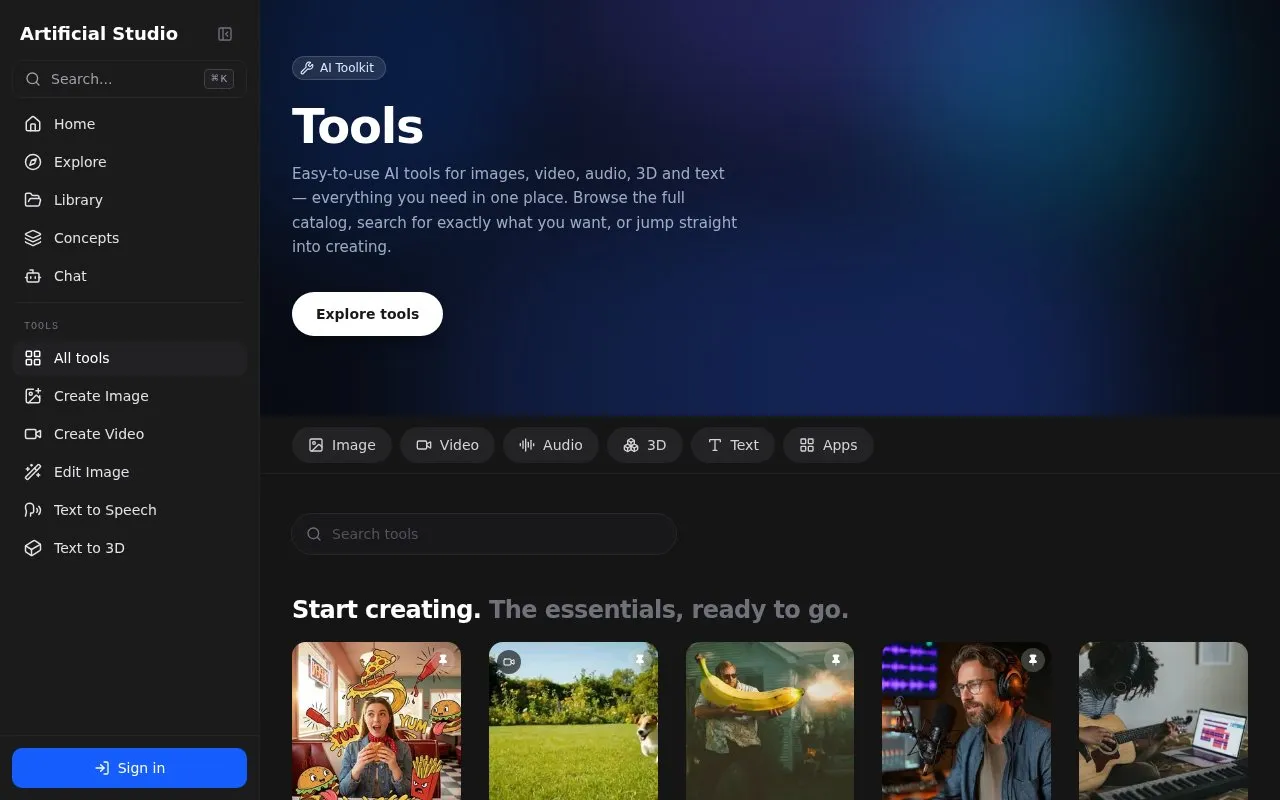Click the pin icon on the burger cartoon card
This screenshot has width=1280, height=800.
pyautogui.click(x=443, y=660)
